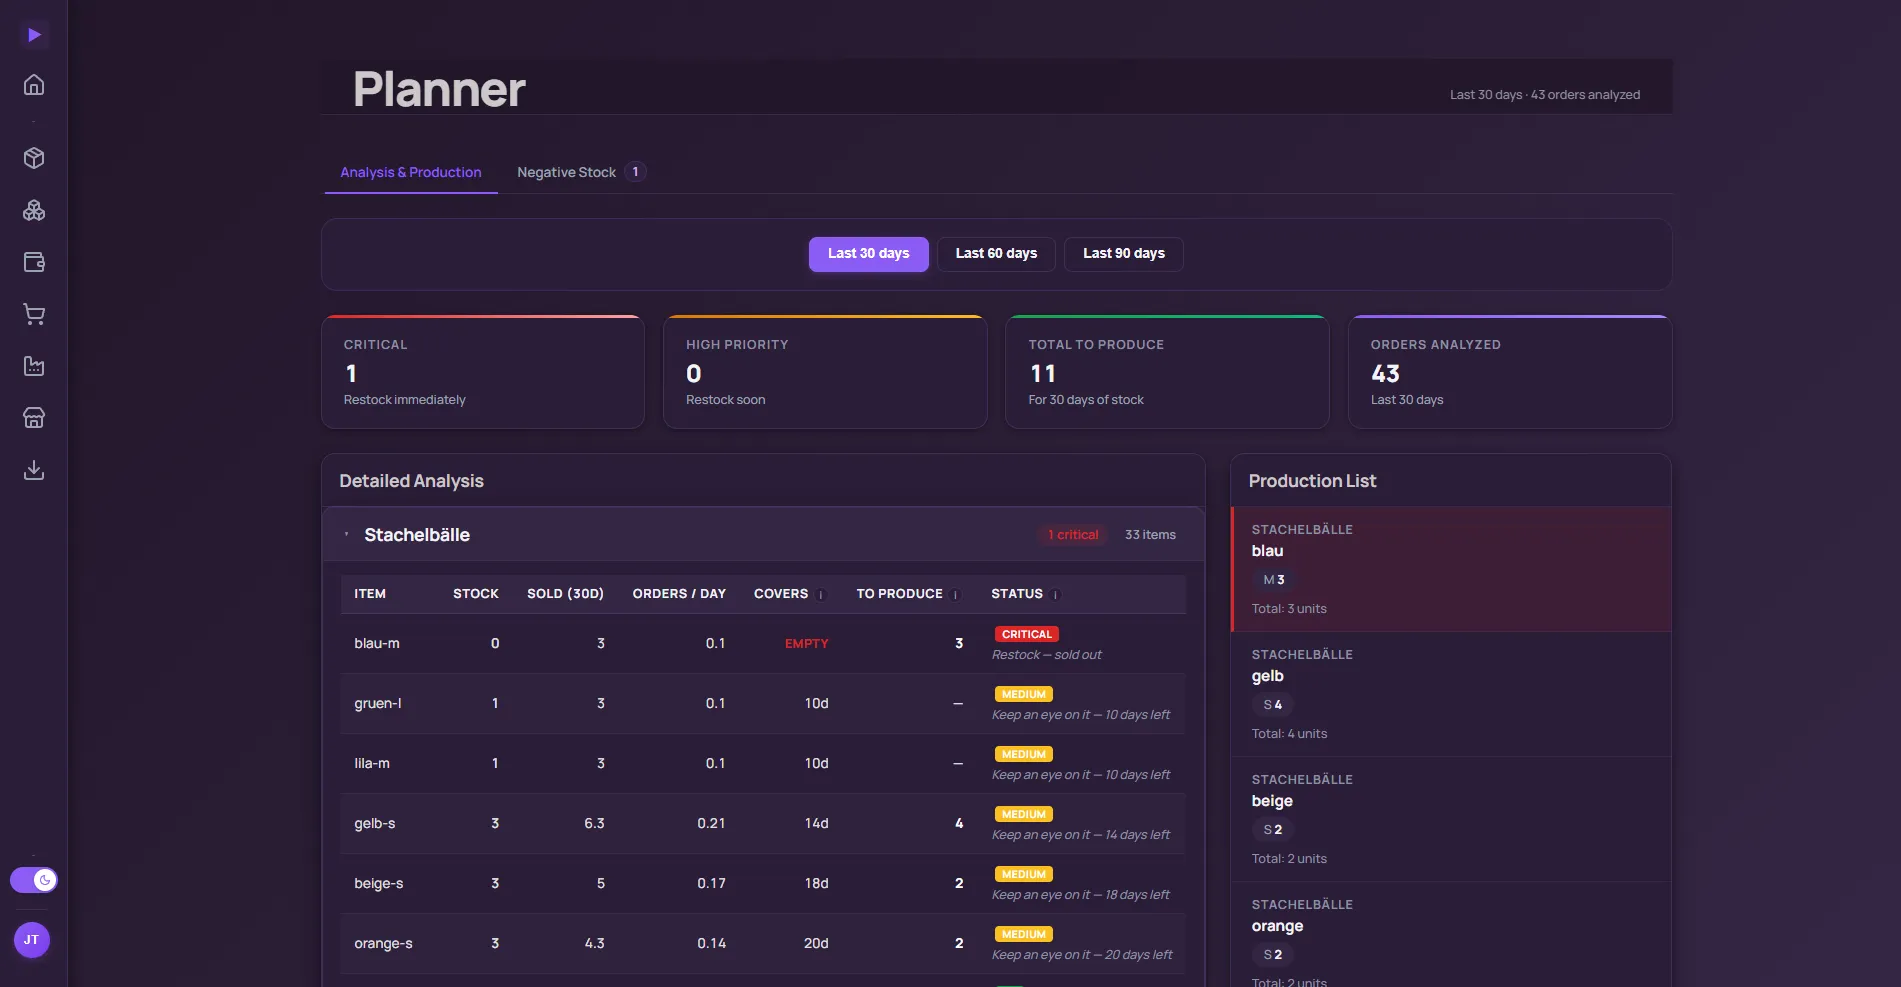Image resolution: width=1901 pixels, height=987 pixels.
Task: Click the Total To Produce card
Action: [x=1167, y=372]
